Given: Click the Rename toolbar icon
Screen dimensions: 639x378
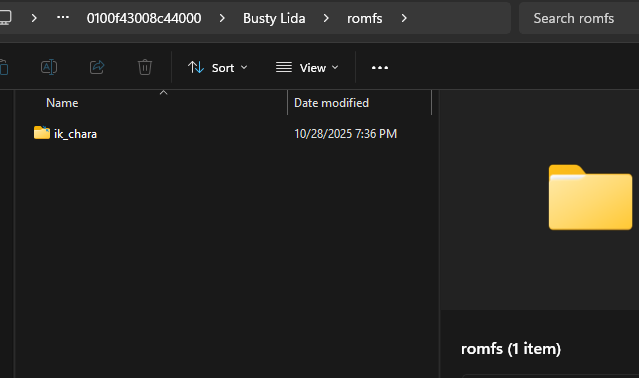Looking at the screenshot, I should pos(49,67).
